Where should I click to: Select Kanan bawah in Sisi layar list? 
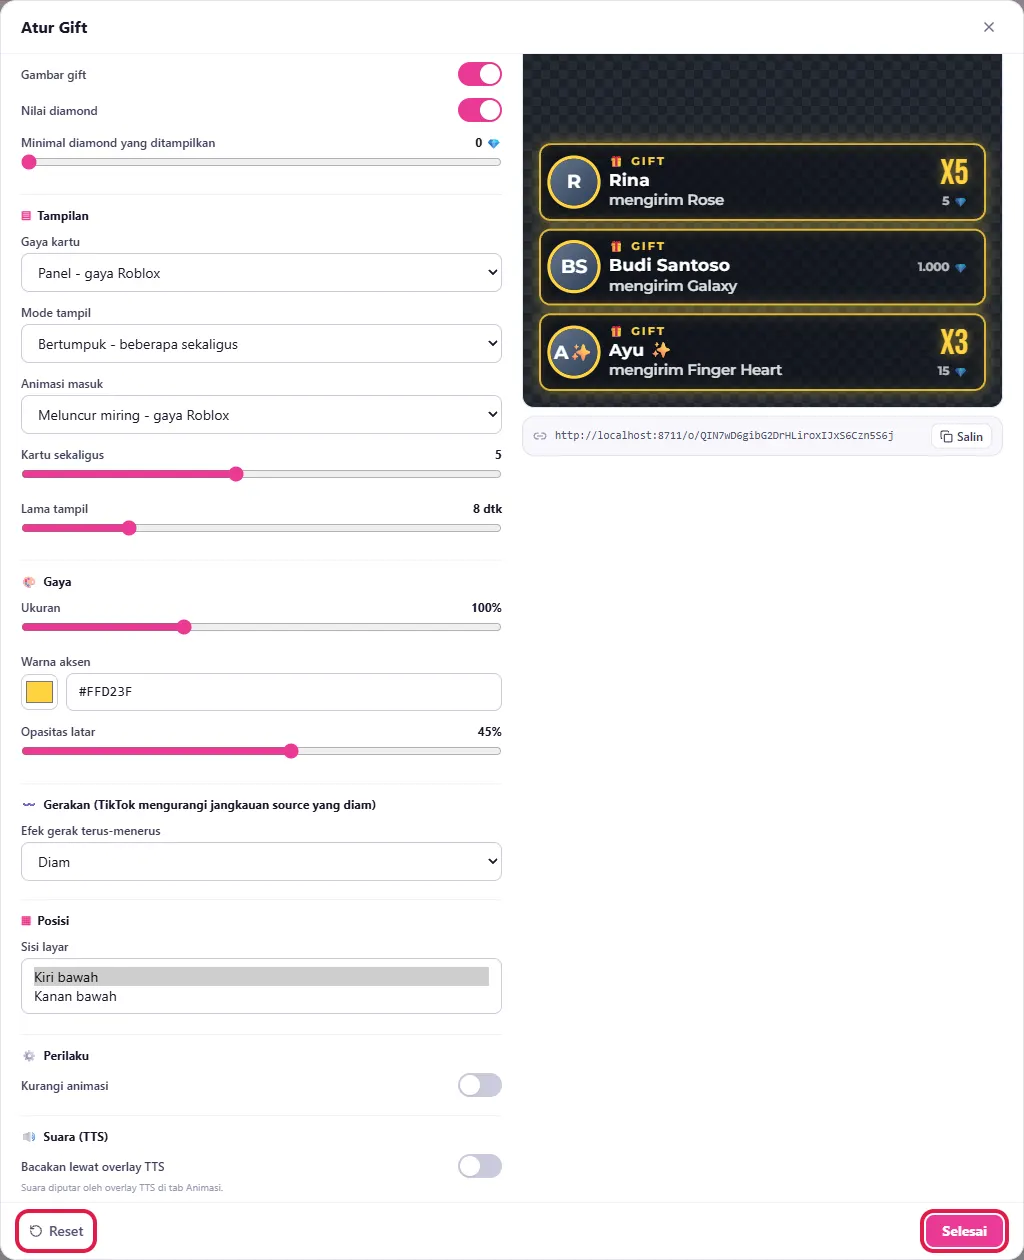point(261,996)
